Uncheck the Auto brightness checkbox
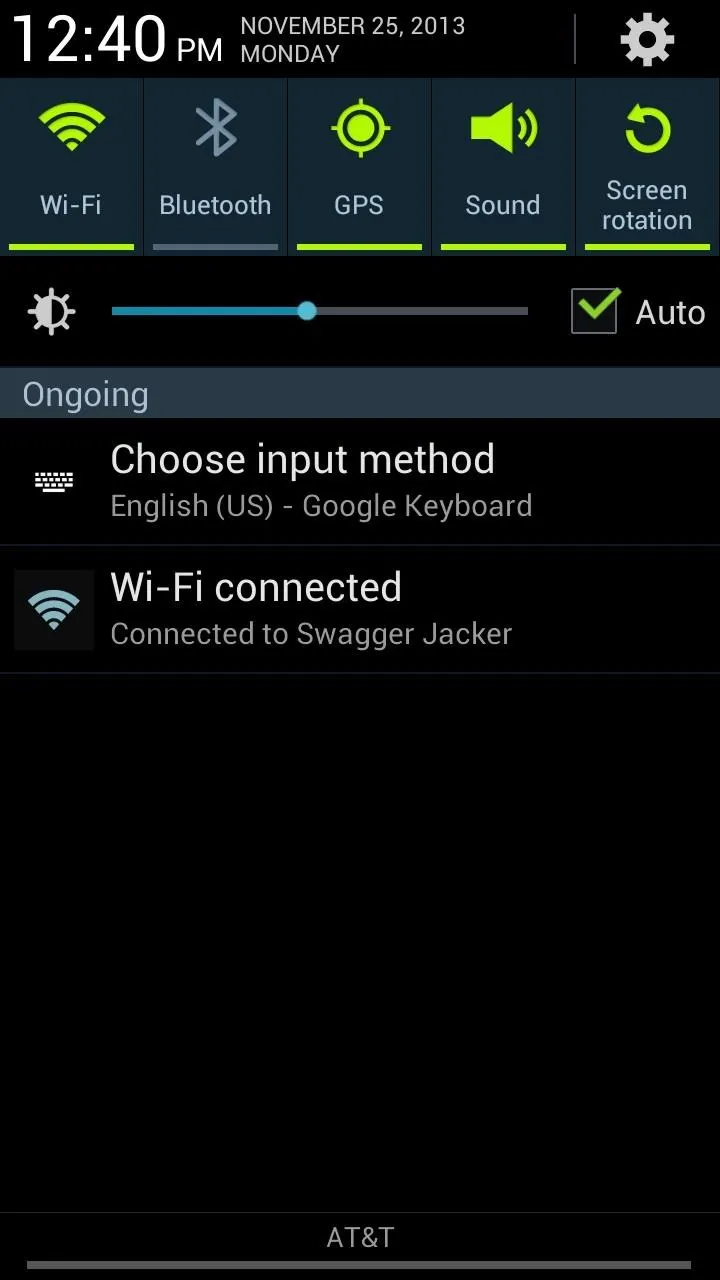720x1280 pixels. (x=594, y=311)
